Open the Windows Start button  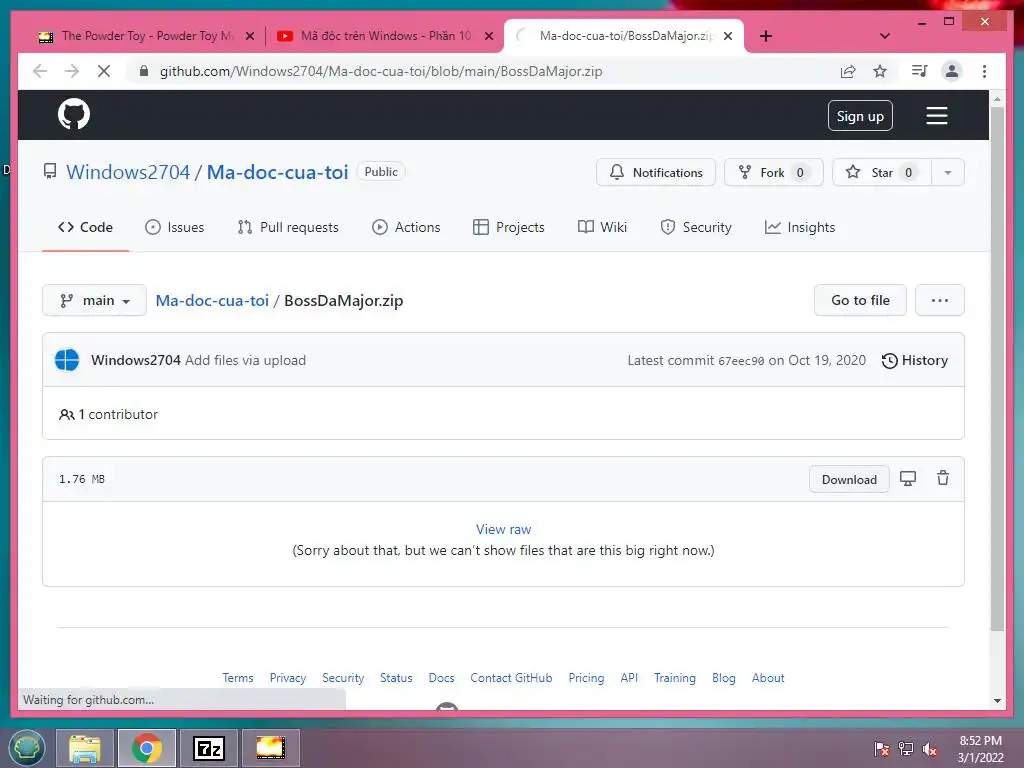(27, 747)
